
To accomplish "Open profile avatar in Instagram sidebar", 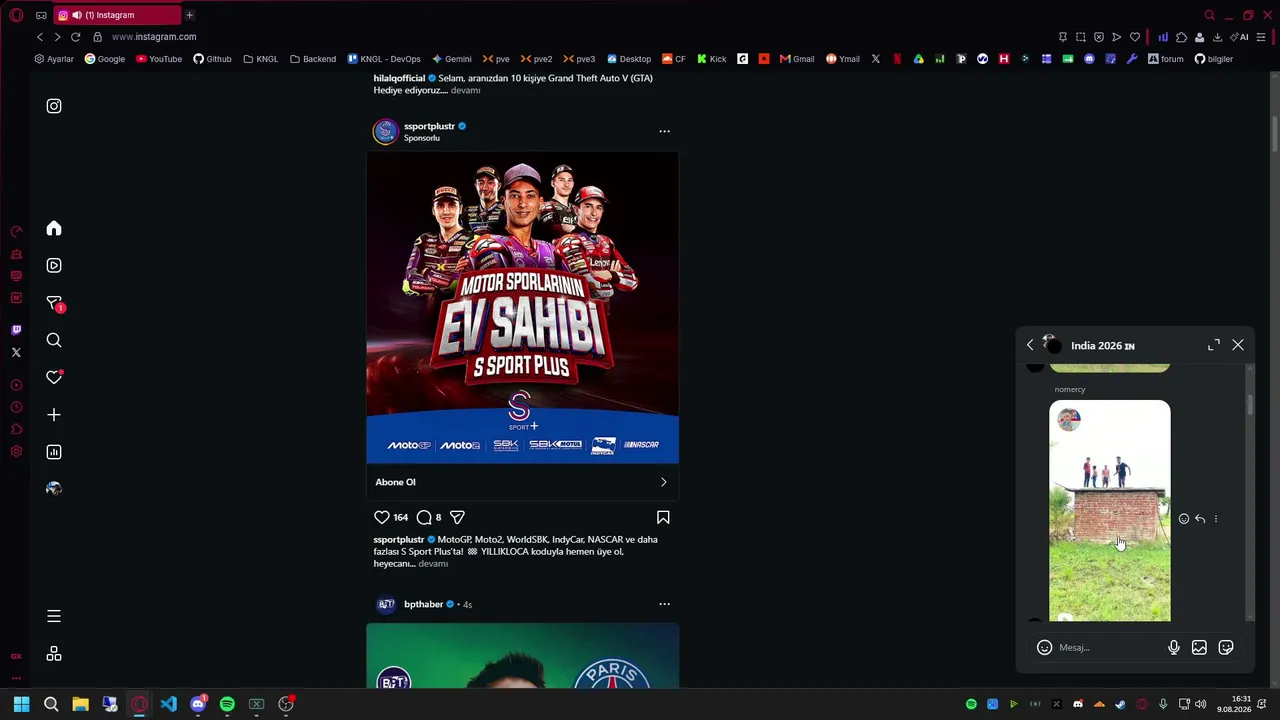I will click(54, 489).
